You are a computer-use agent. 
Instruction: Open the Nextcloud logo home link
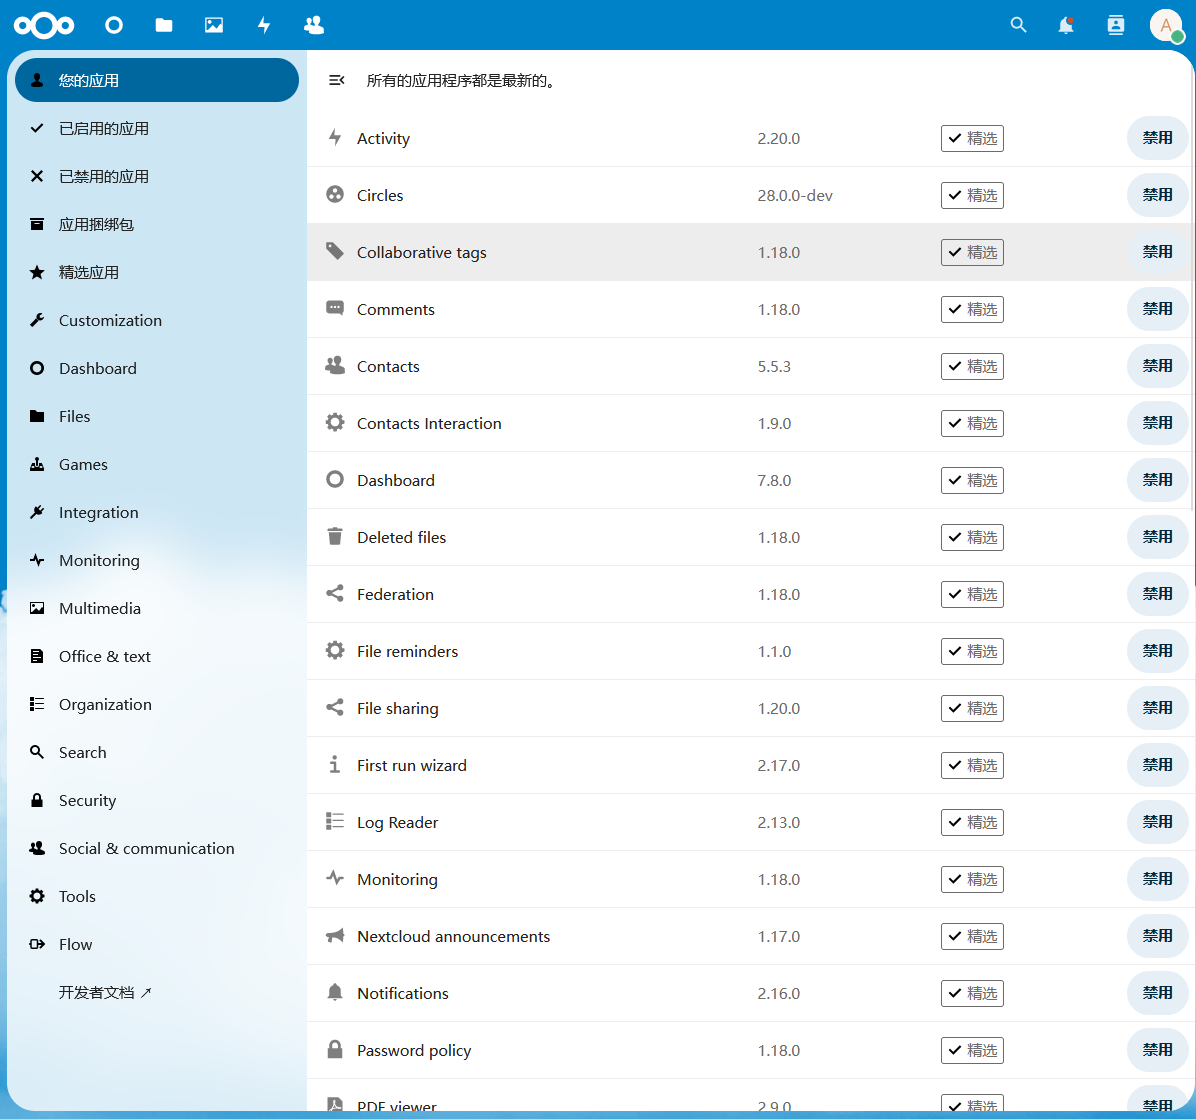(44, 25)
